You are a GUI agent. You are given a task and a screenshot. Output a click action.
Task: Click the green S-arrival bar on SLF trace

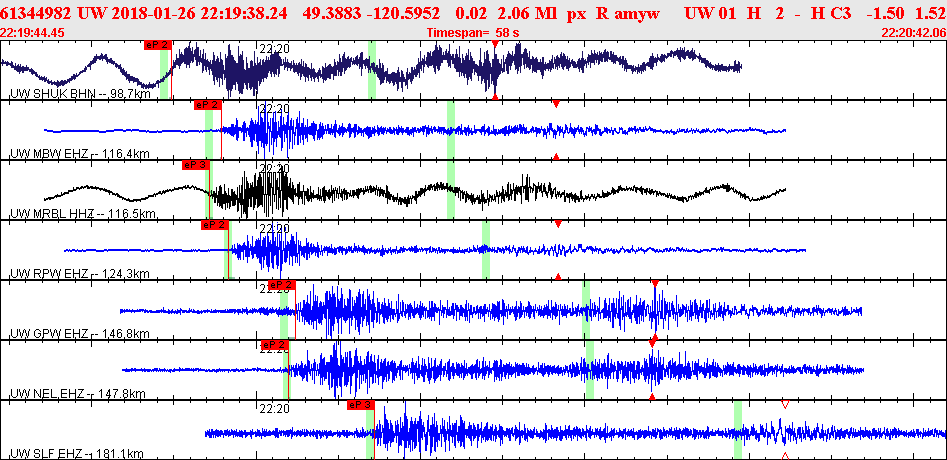tap(737, 430)
